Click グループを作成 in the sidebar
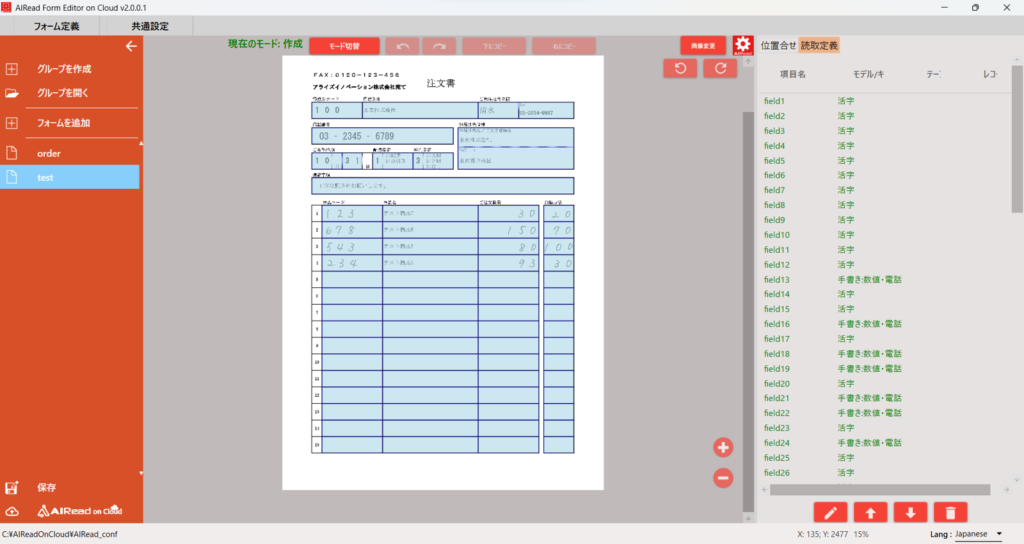Image resolution: width=1024 pixels, height=544 pixels. (x=63, y=69)
